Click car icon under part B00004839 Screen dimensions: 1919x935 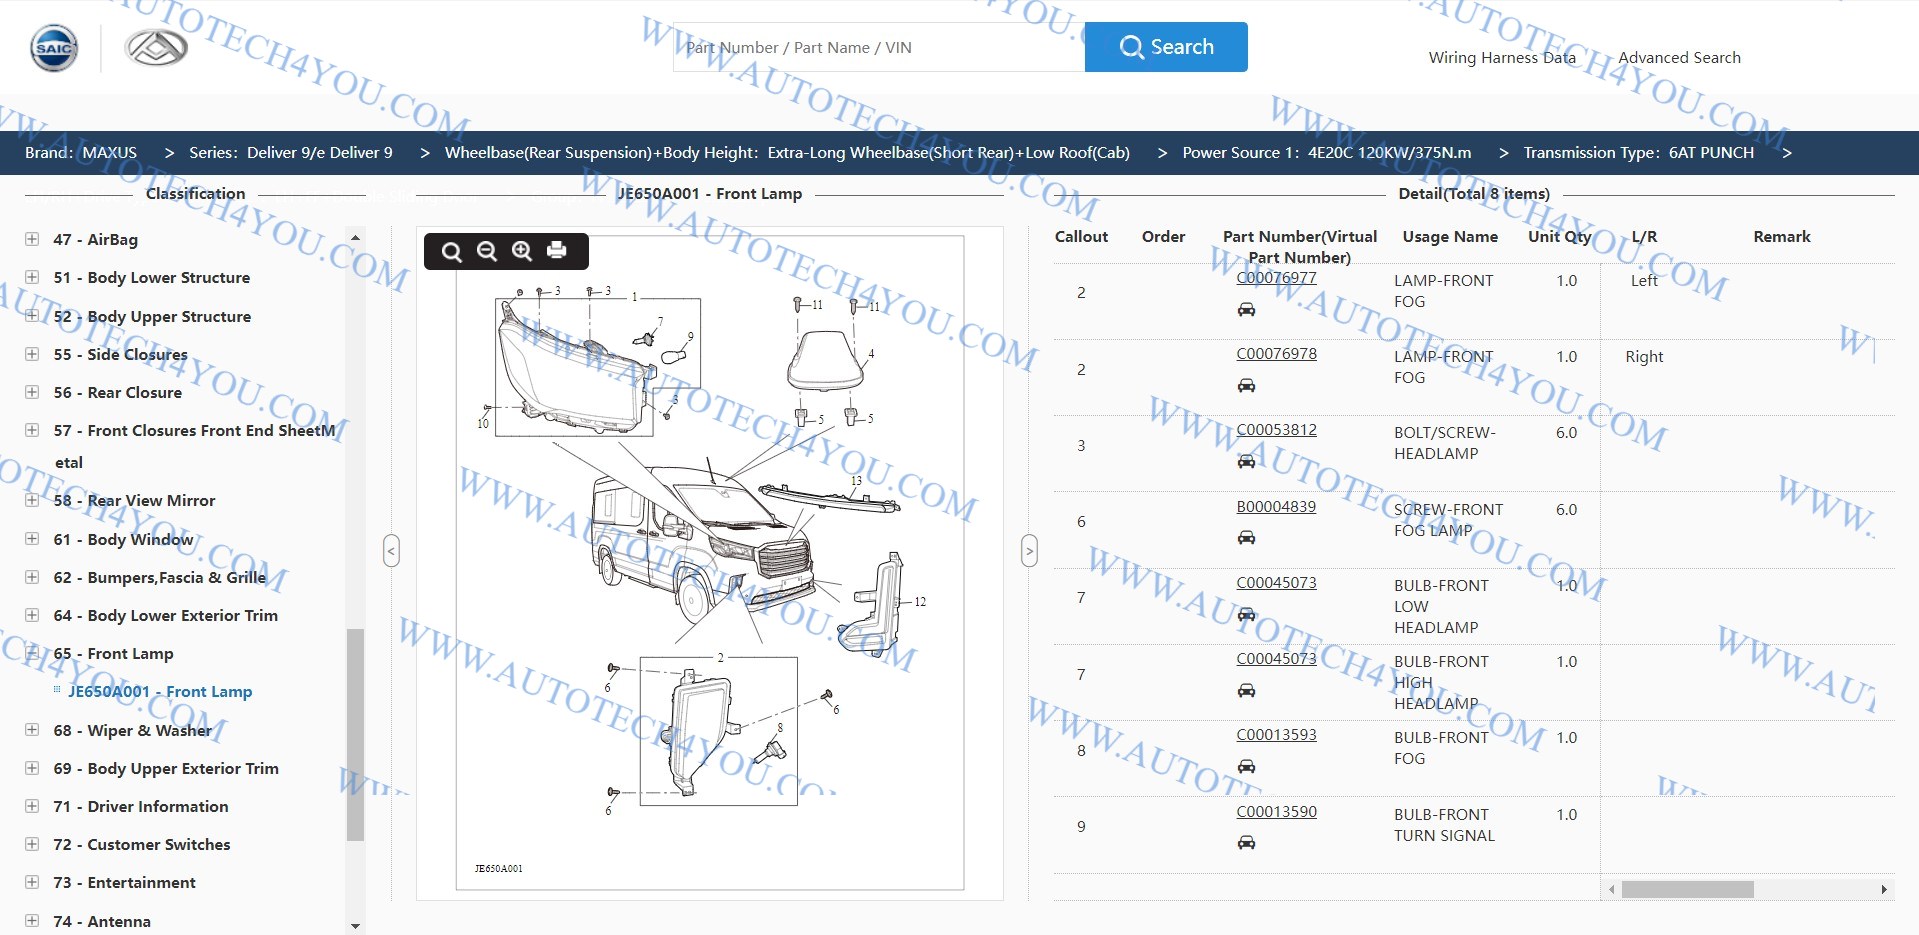[x=1246, y=538]
